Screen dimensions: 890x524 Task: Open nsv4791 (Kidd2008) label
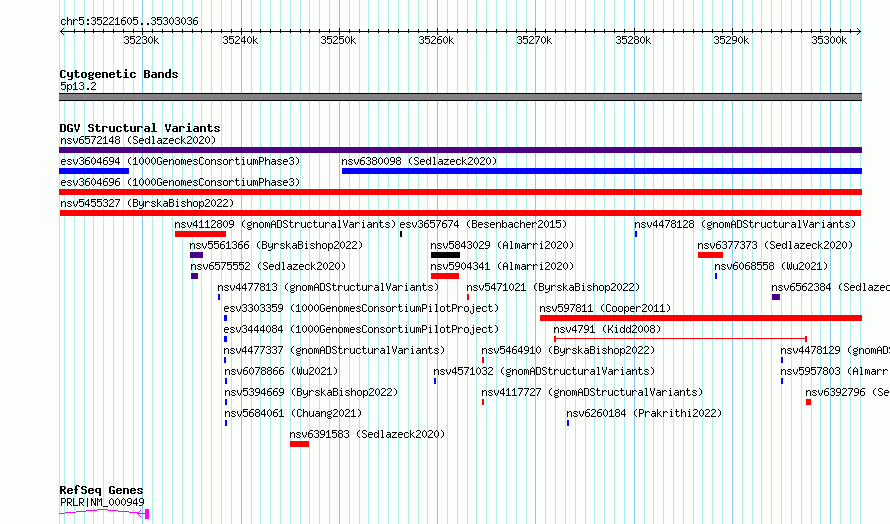click(x=607, y=329)
